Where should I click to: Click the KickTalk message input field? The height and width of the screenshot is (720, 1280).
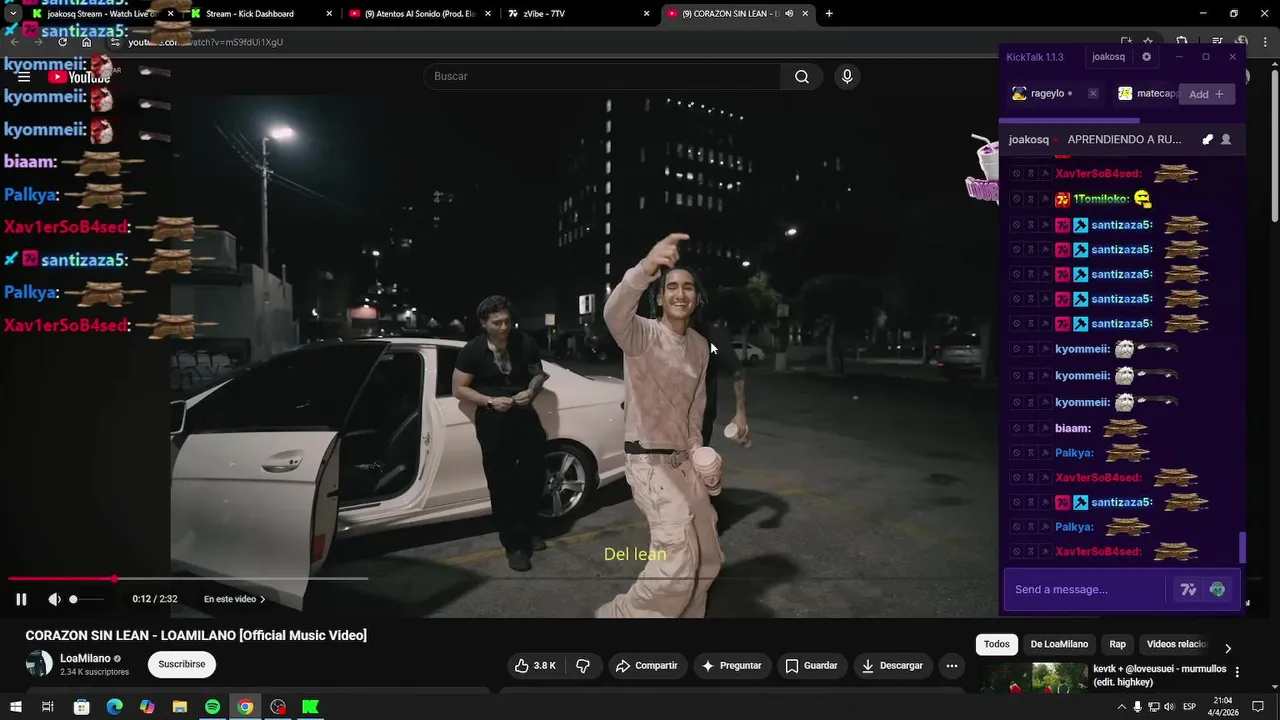pos(1085,589)
